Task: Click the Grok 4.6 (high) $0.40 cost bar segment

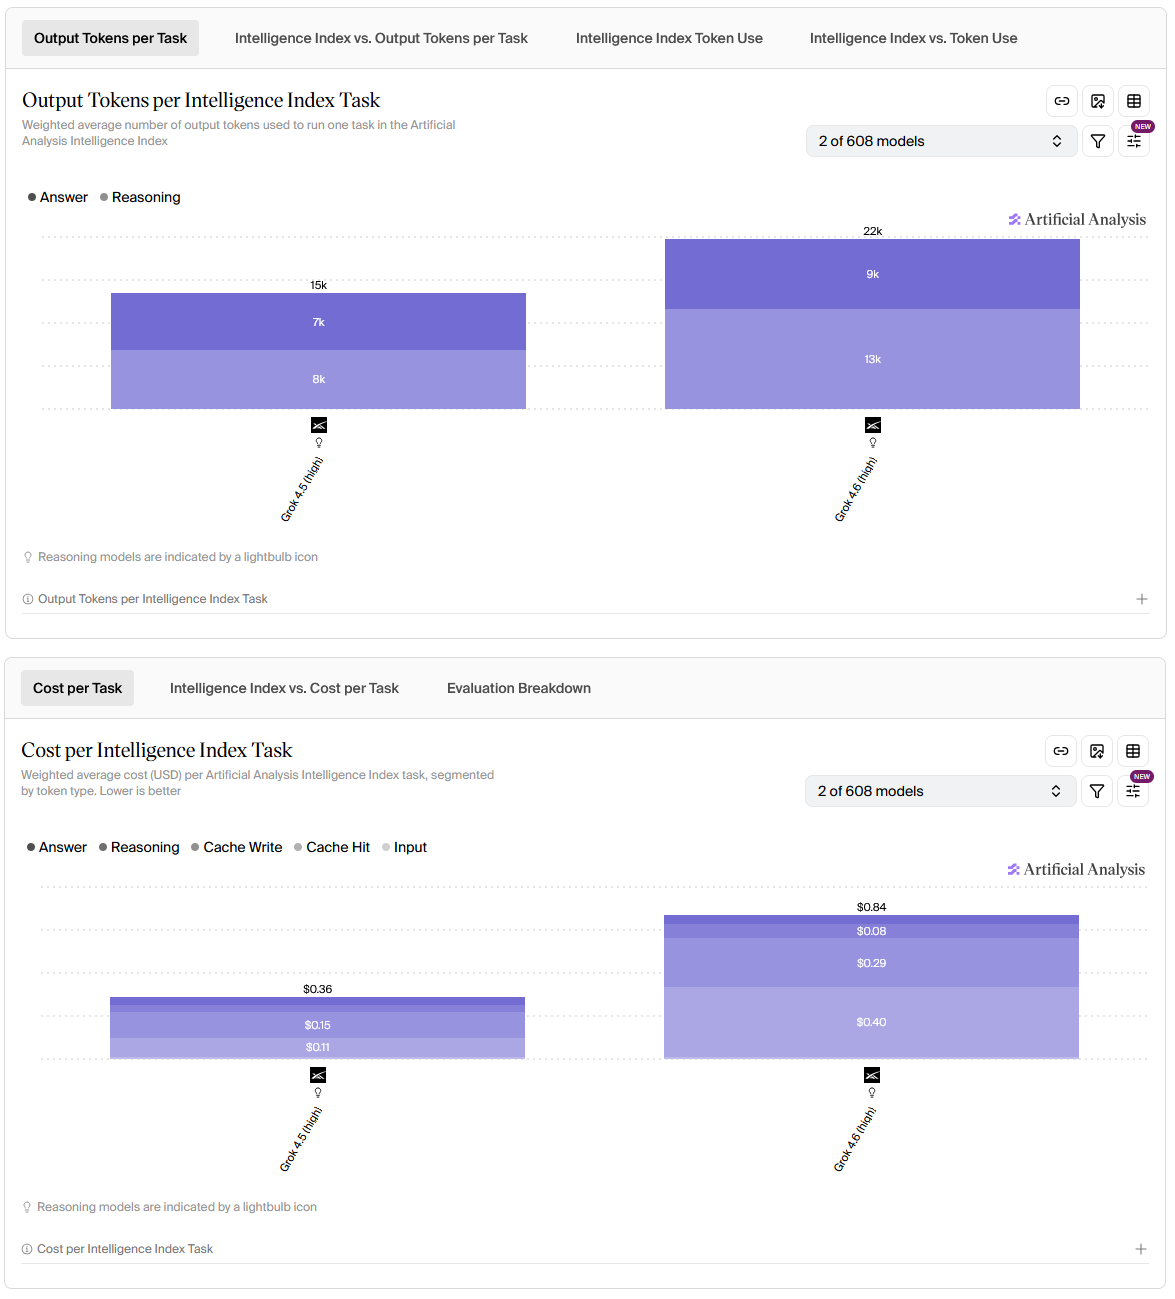Action: coord(871,1022)
